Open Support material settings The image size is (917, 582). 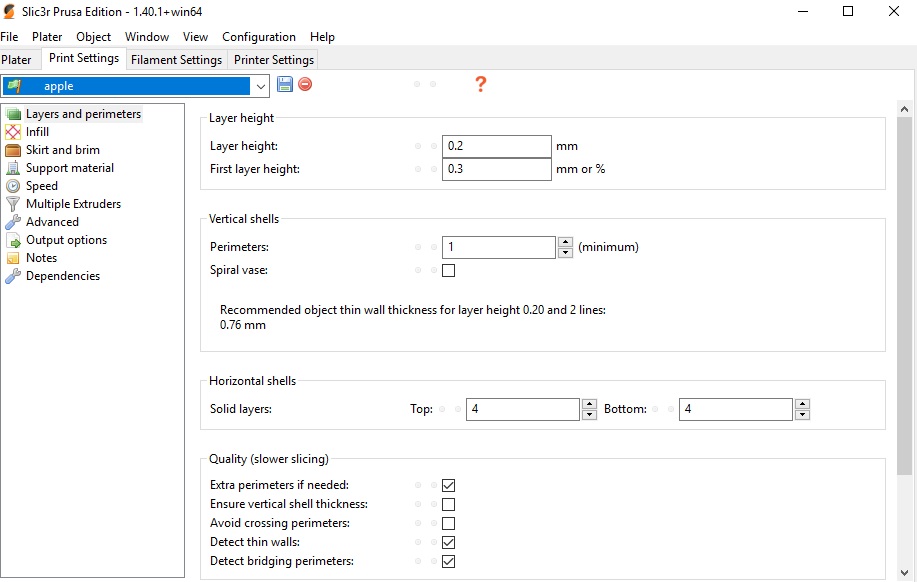69,168
